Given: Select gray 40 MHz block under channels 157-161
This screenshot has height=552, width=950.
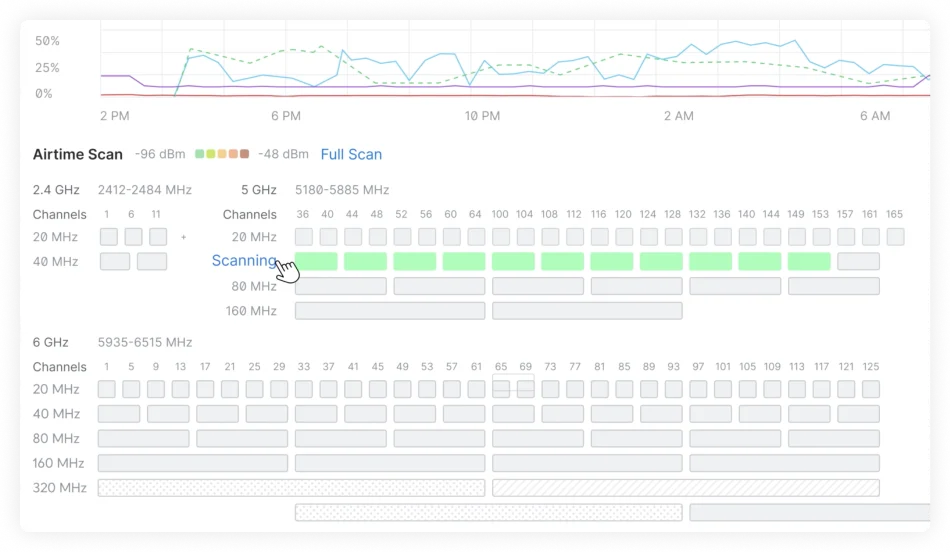Looking at the screenshot, I should [x=859, y=262].
